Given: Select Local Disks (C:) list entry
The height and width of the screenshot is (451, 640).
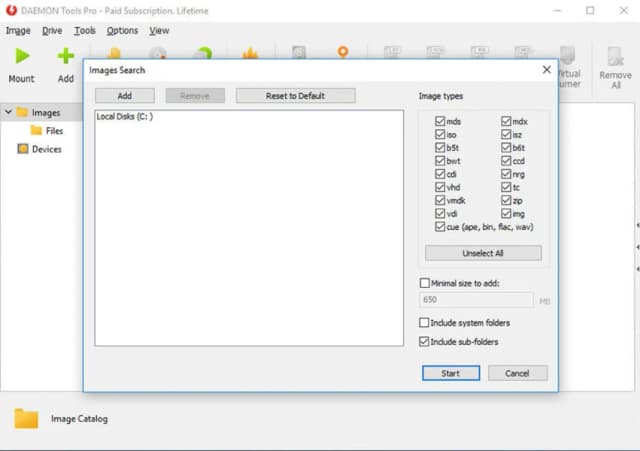Looking at the screenshot, I should (x=124, y=116).
